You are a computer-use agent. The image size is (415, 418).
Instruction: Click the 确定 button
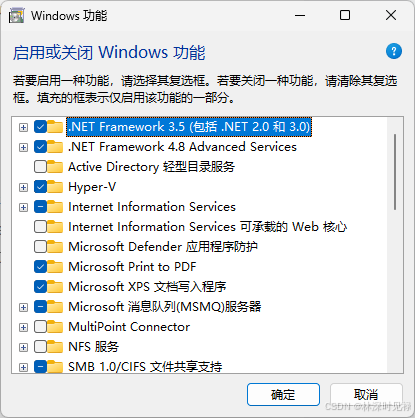tap(283, 394)
